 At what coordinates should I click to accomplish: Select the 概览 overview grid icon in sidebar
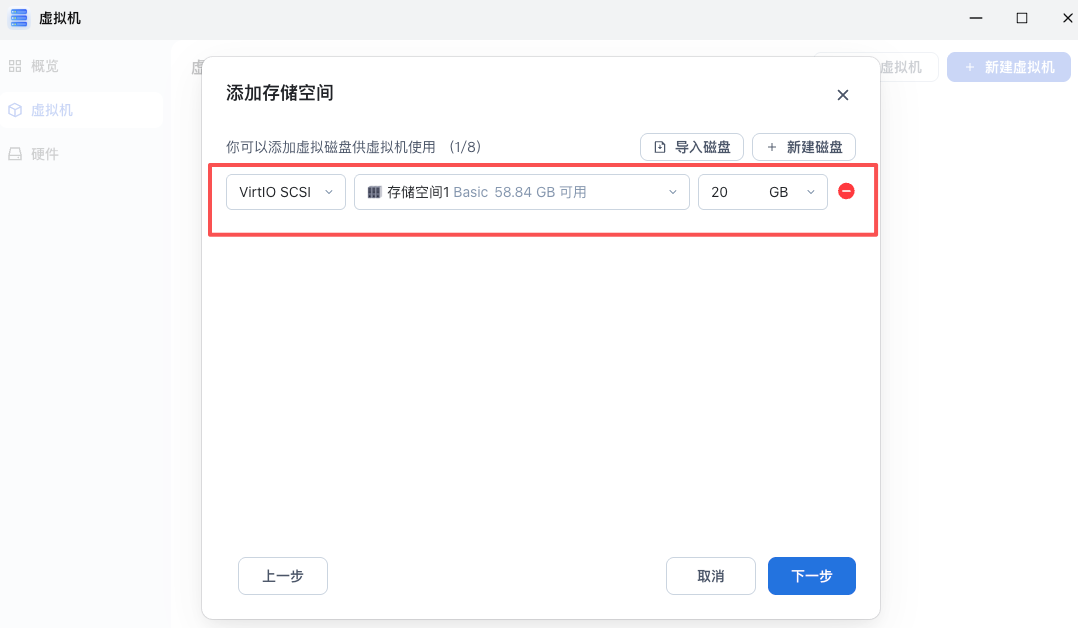click(x=16, y=66)
